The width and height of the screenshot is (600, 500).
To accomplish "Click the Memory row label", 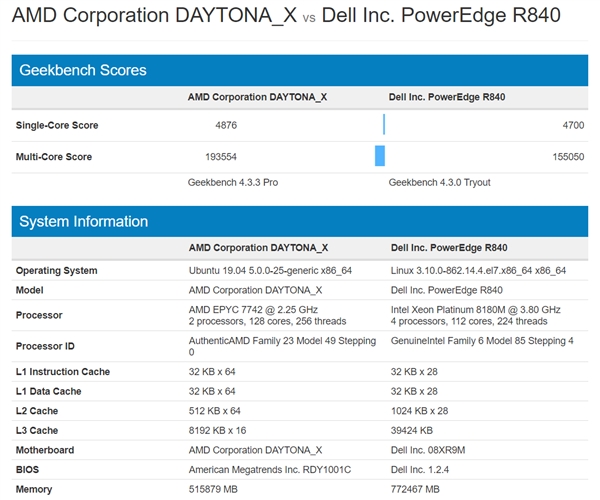I will 34,489.
